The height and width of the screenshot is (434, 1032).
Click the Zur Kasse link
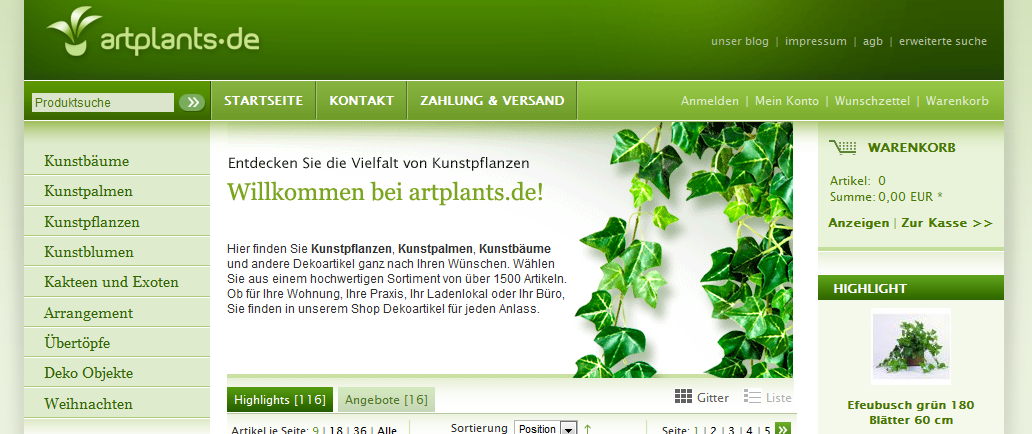coord(947,223)
